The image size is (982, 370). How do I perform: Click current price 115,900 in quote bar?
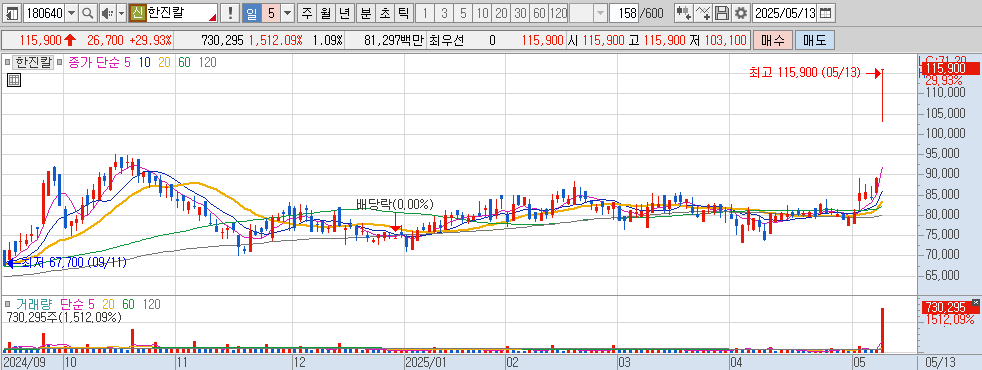tap(40, 41)
